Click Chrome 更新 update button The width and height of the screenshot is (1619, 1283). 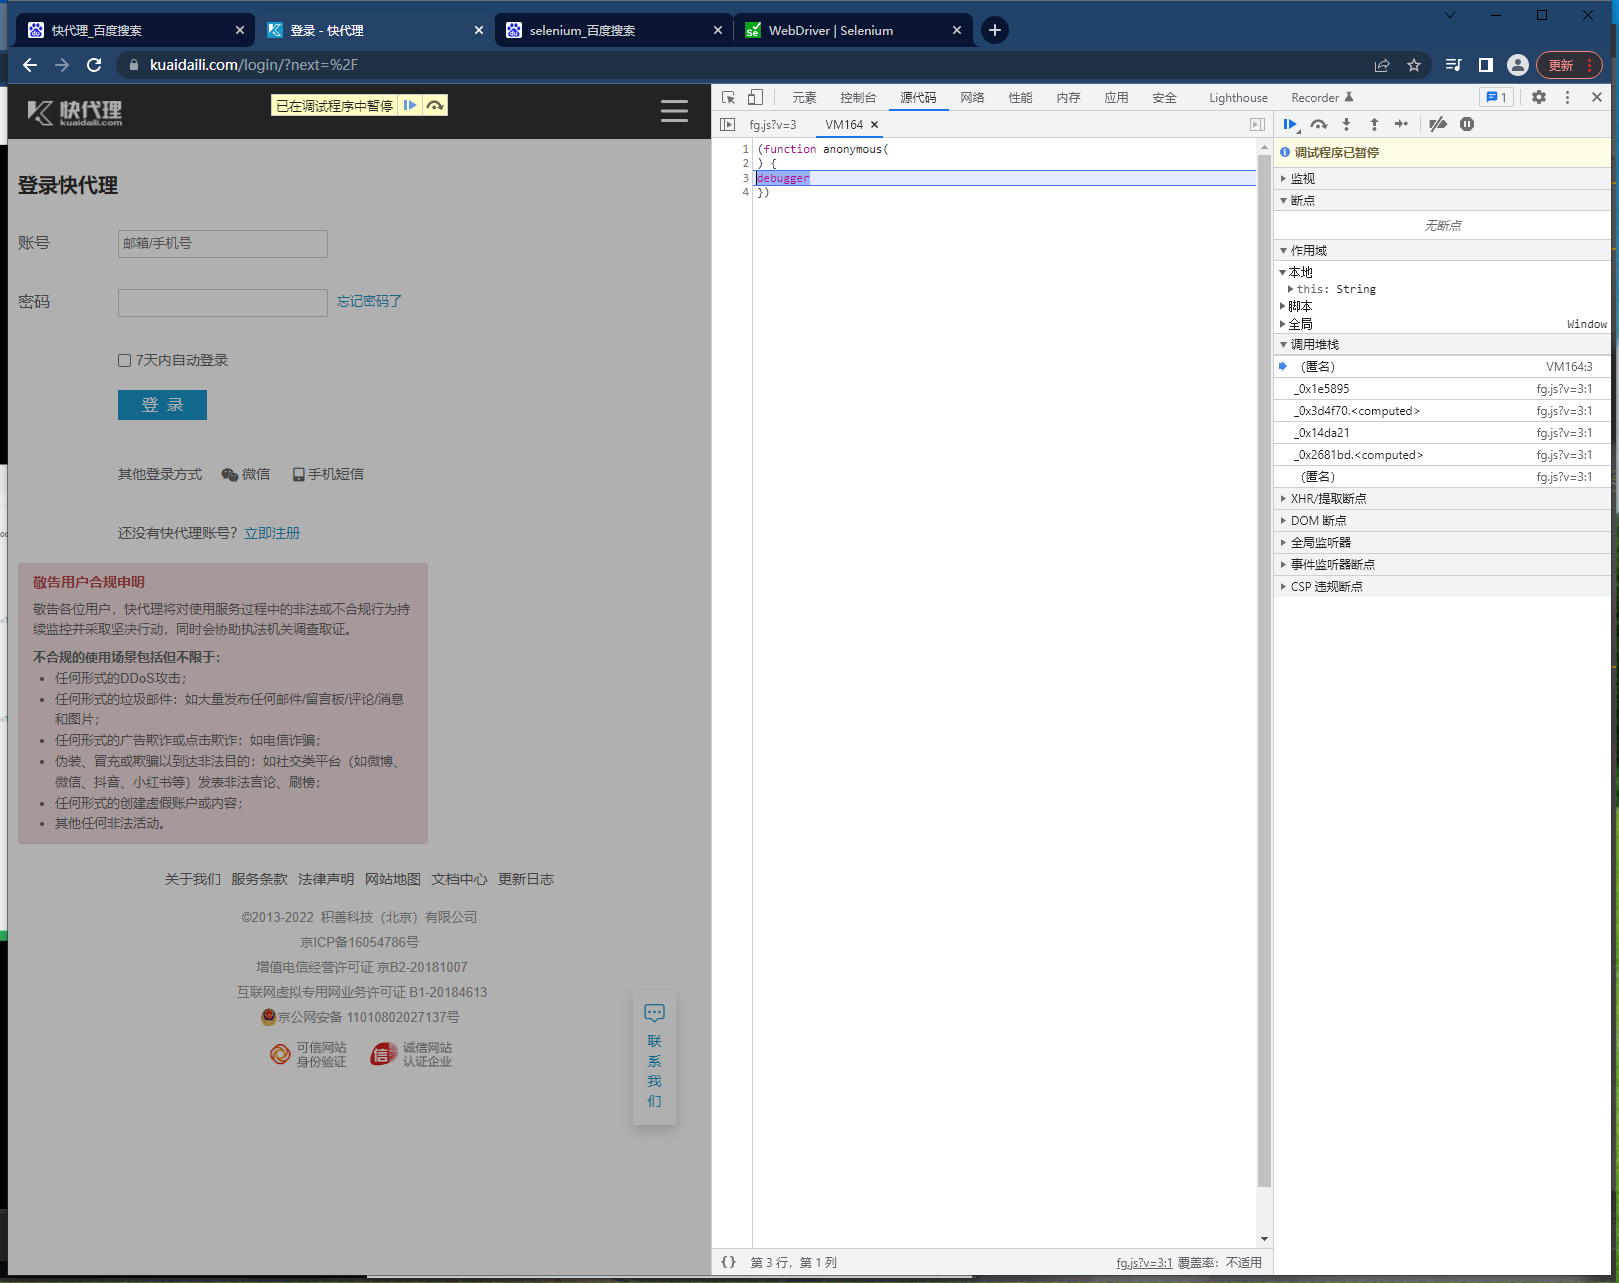[x=1569, y=65]
